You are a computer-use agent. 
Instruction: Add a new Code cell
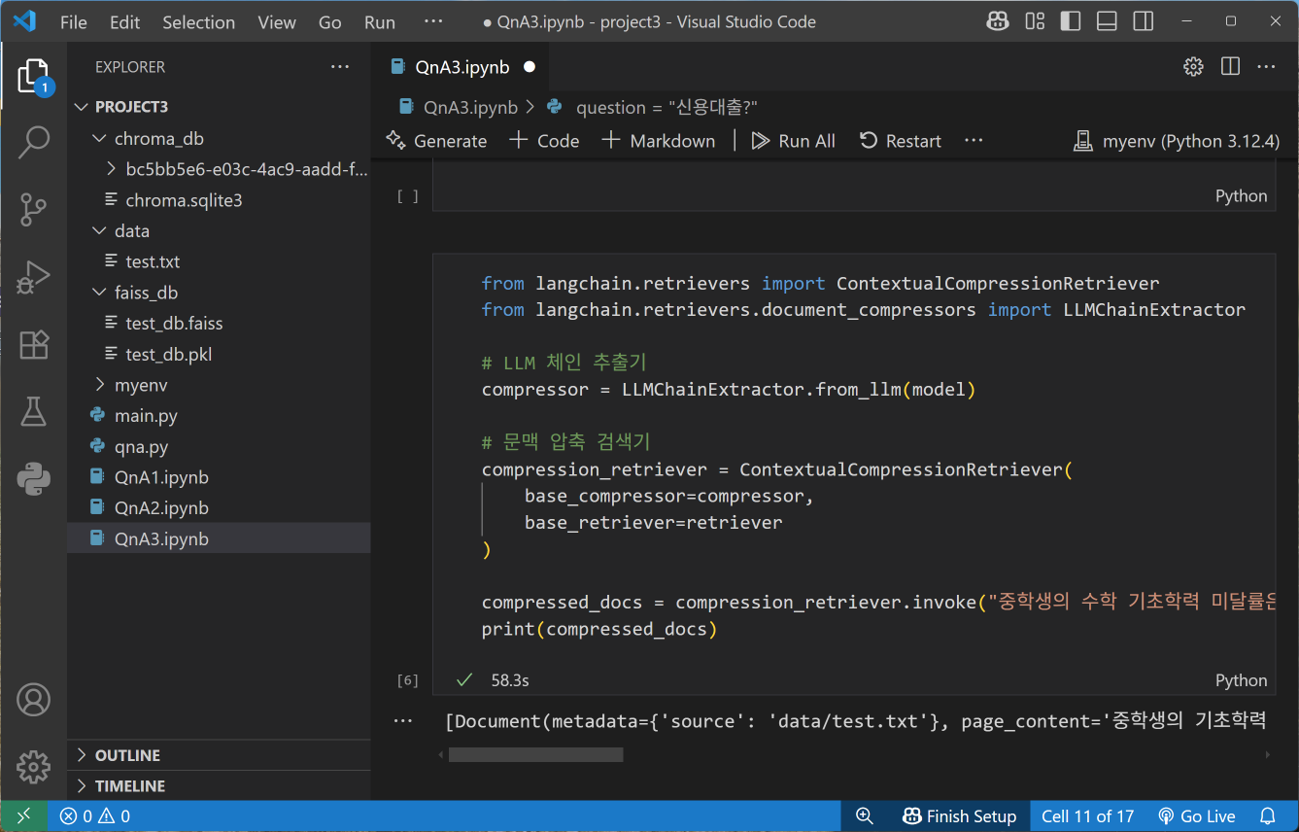544,141
